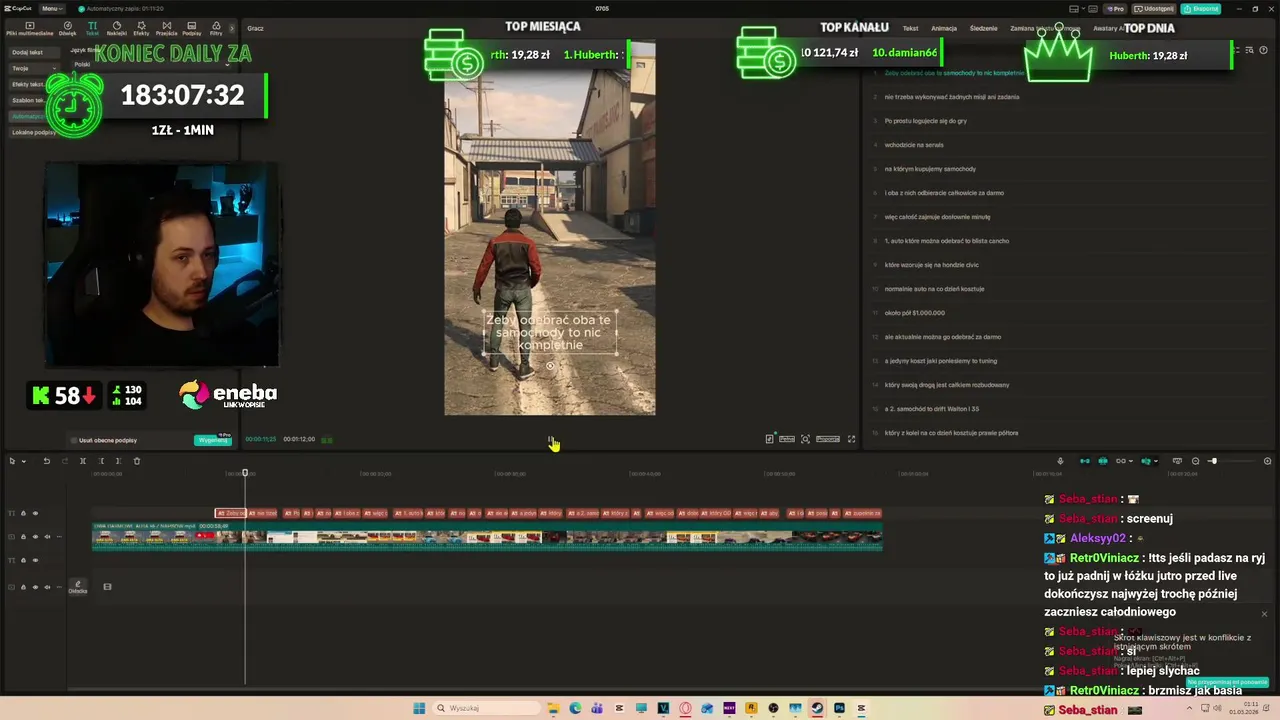Screen dimensions: 1280x720
Task: Expand more toolbar tabs with arrow
Action: (232, 28)
